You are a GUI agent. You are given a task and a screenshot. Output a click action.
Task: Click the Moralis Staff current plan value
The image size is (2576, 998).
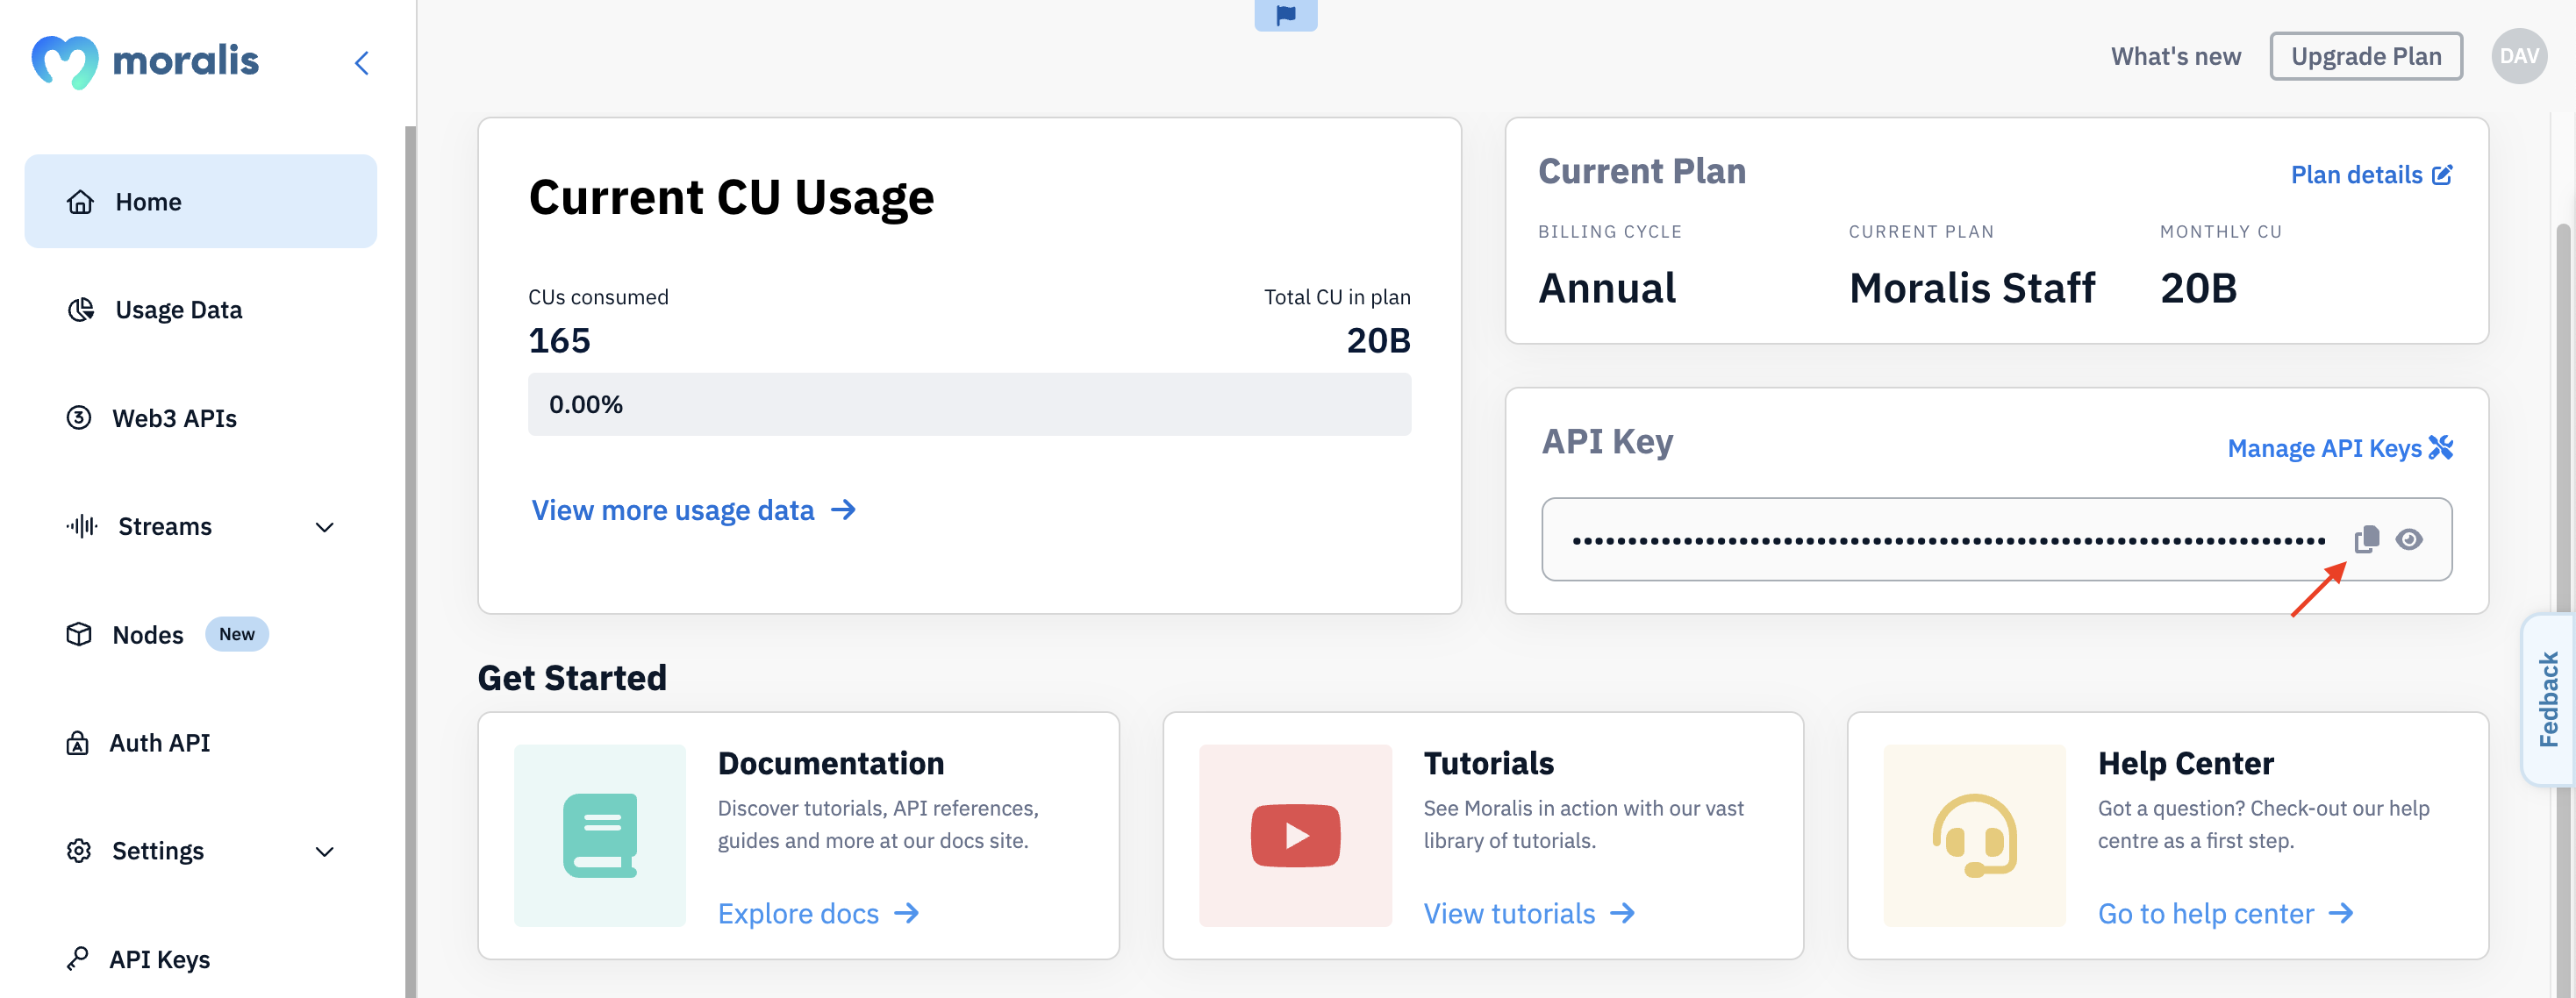(1972, 289)
